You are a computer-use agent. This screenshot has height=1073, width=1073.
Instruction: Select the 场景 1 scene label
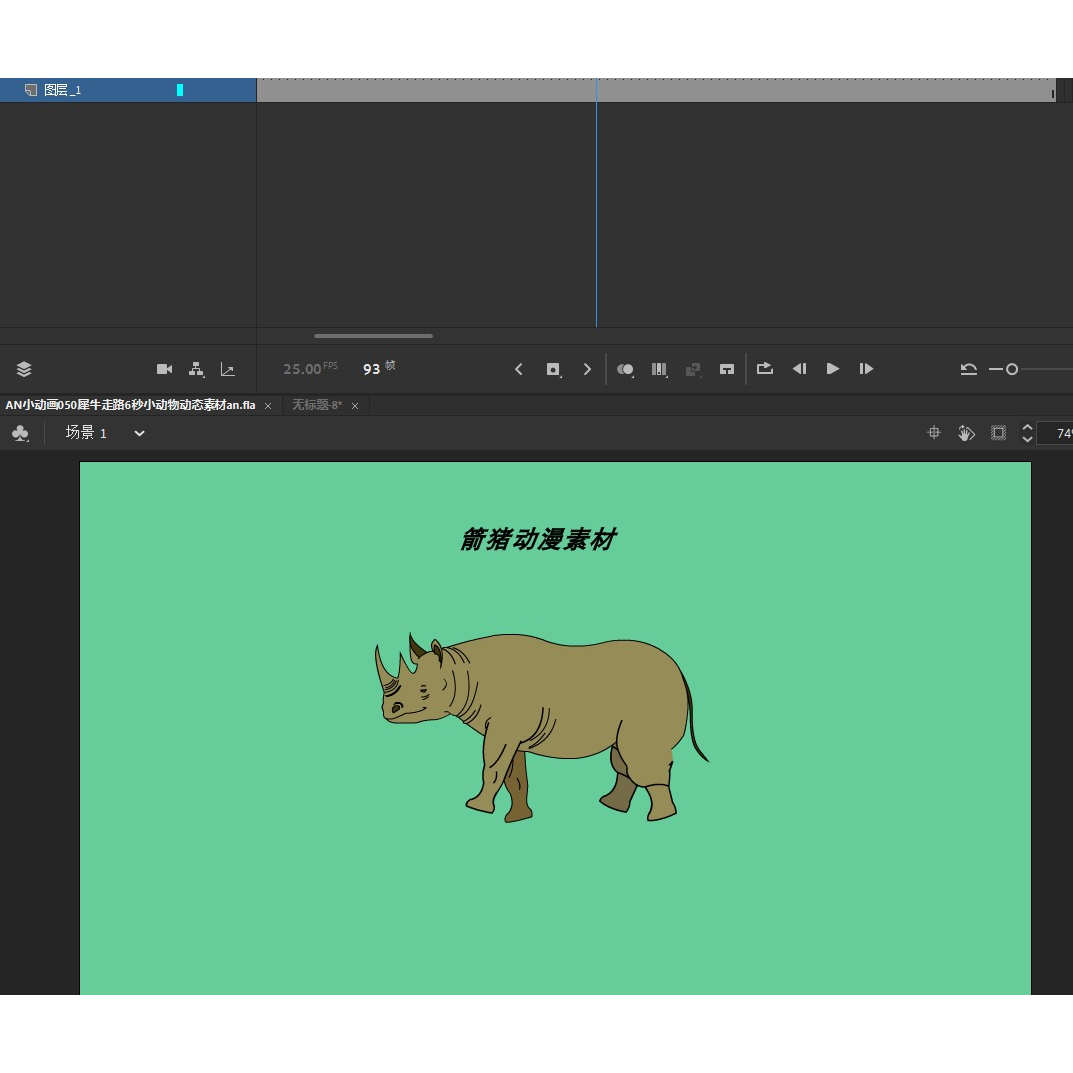coord(86,432)
